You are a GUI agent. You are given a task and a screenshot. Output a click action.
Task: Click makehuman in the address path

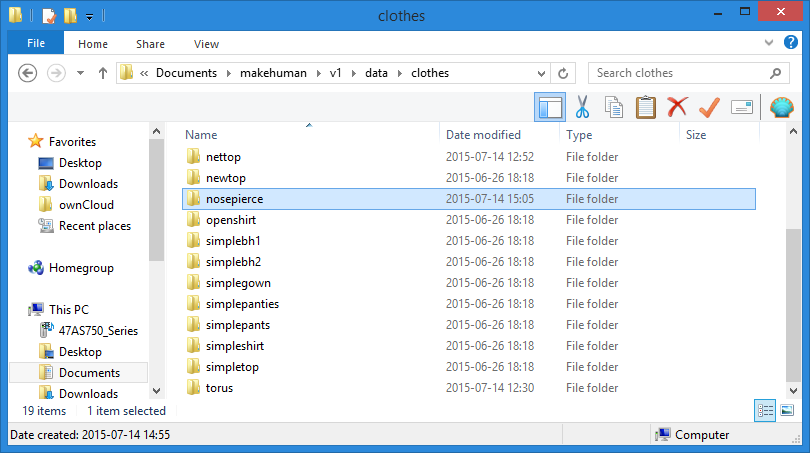point(272,73)
